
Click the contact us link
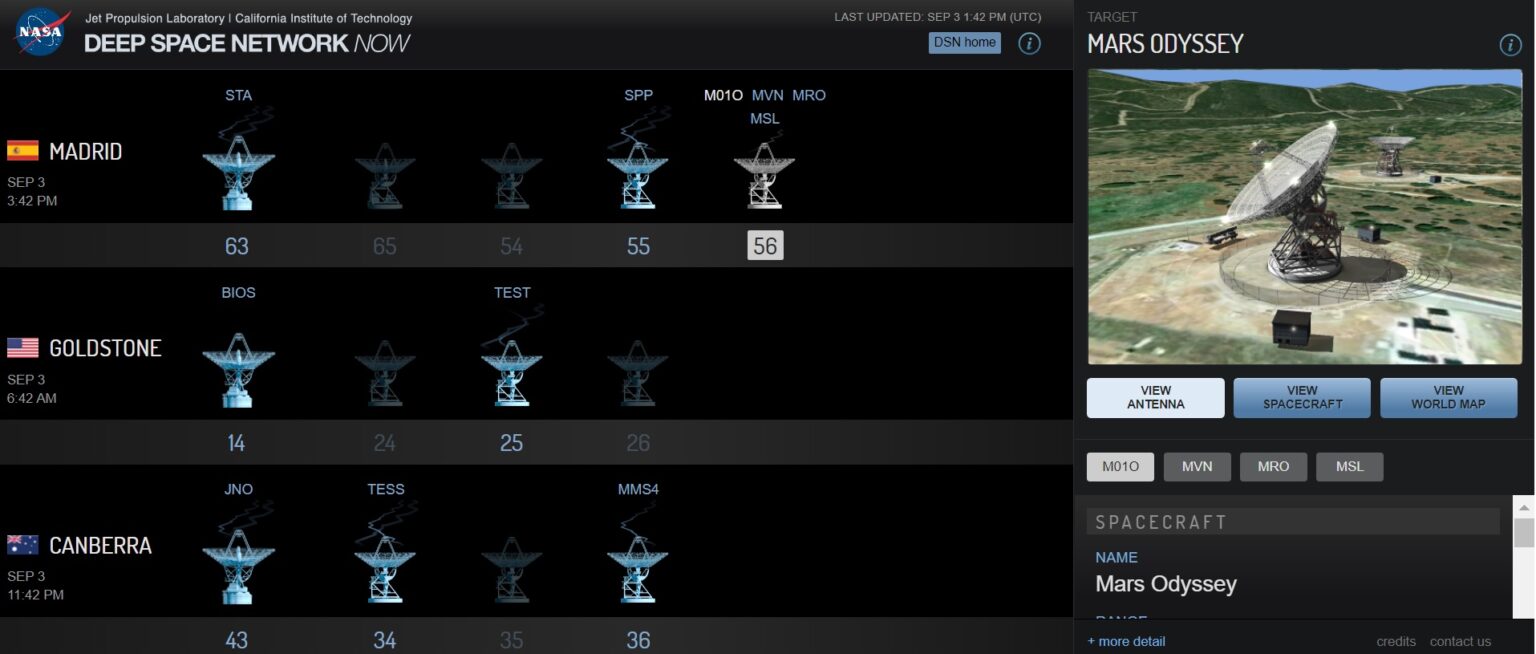pos(1460,641)
